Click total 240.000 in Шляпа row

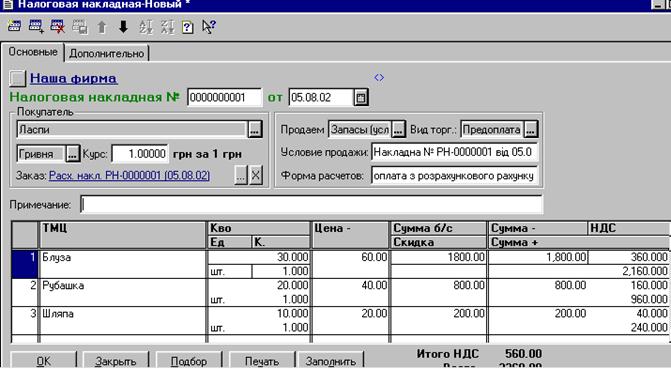(579, 328)
